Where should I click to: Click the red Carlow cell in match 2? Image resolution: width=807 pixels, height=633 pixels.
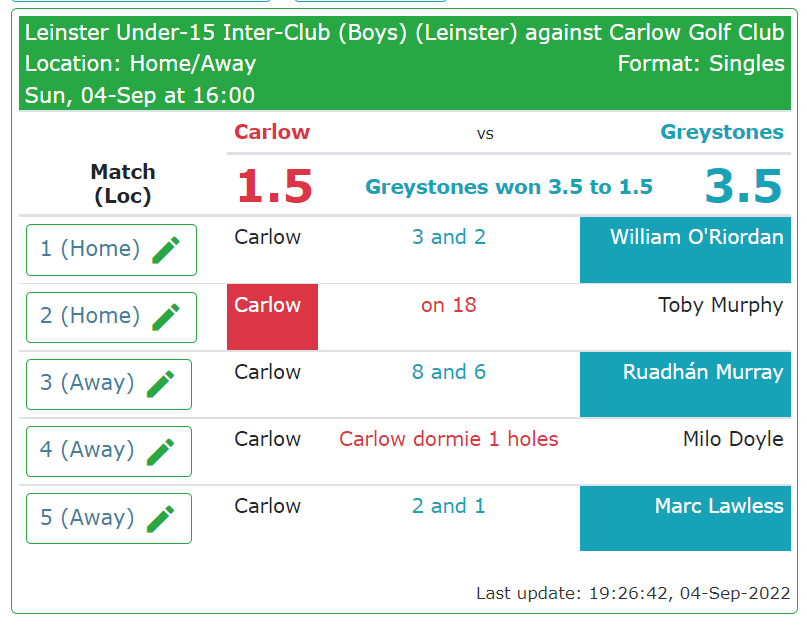(272, 317)
